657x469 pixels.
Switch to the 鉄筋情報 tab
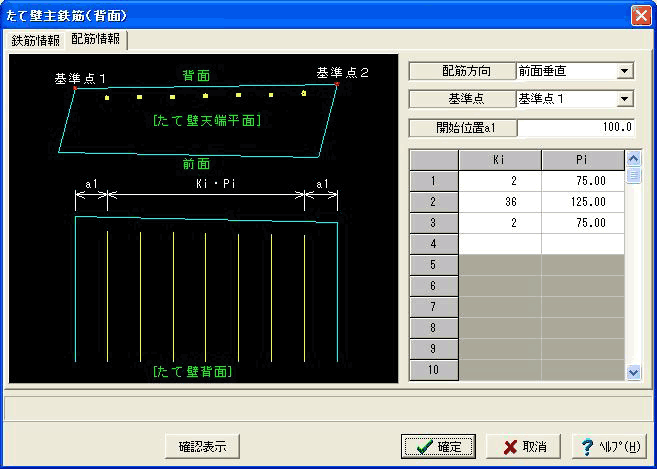36,41
